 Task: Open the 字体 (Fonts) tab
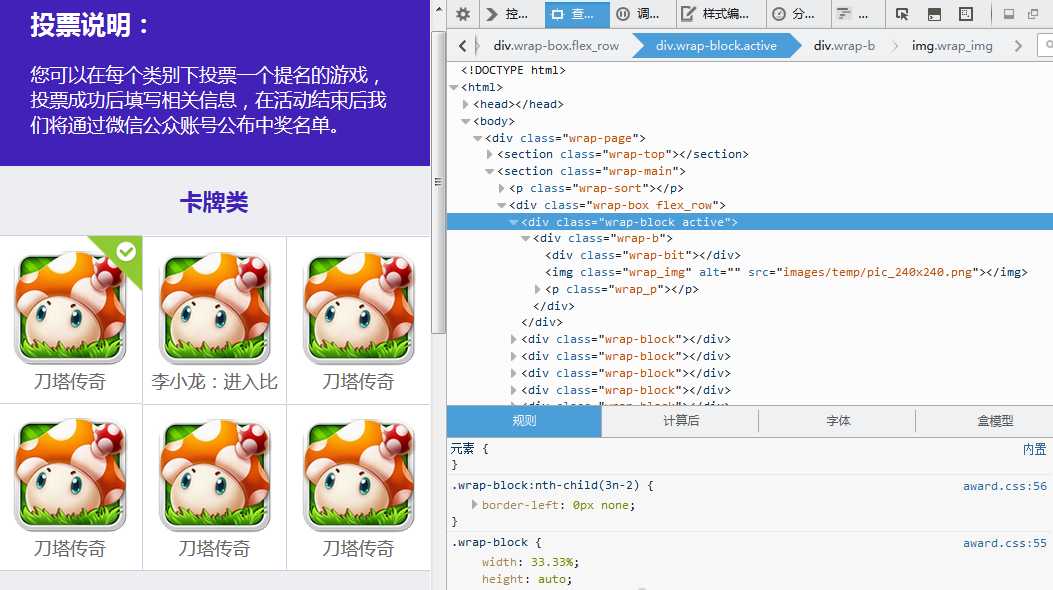click(838, 421)
